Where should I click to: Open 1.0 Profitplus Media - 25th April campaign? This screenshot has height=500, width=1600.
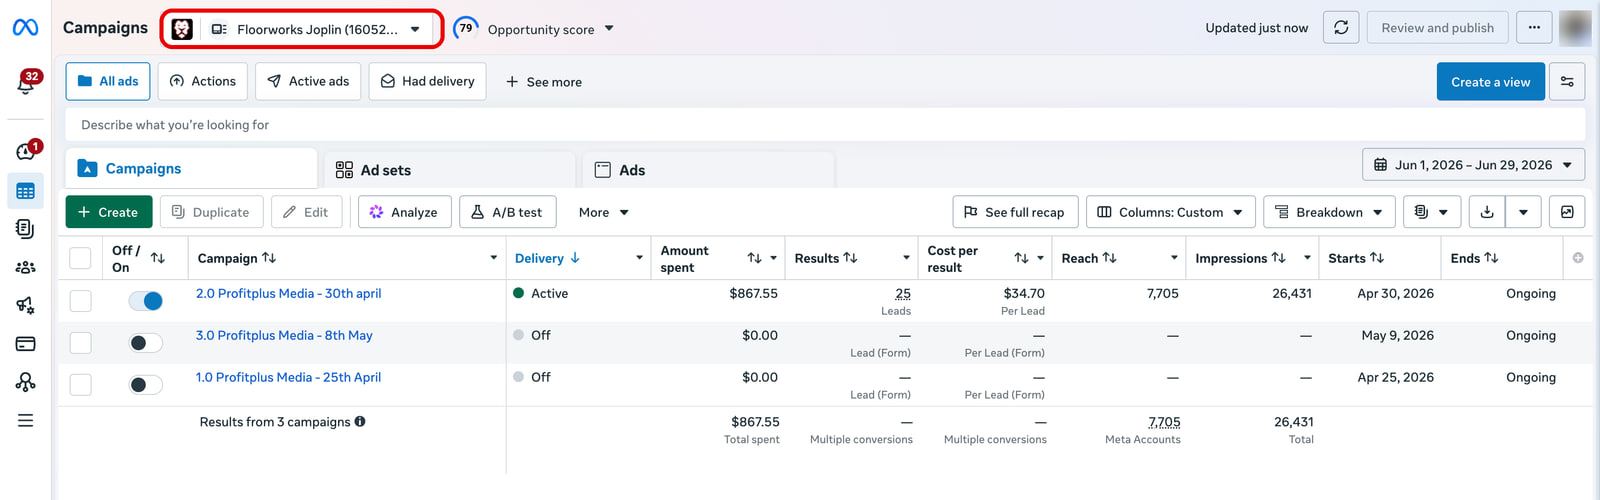(288, 377)
